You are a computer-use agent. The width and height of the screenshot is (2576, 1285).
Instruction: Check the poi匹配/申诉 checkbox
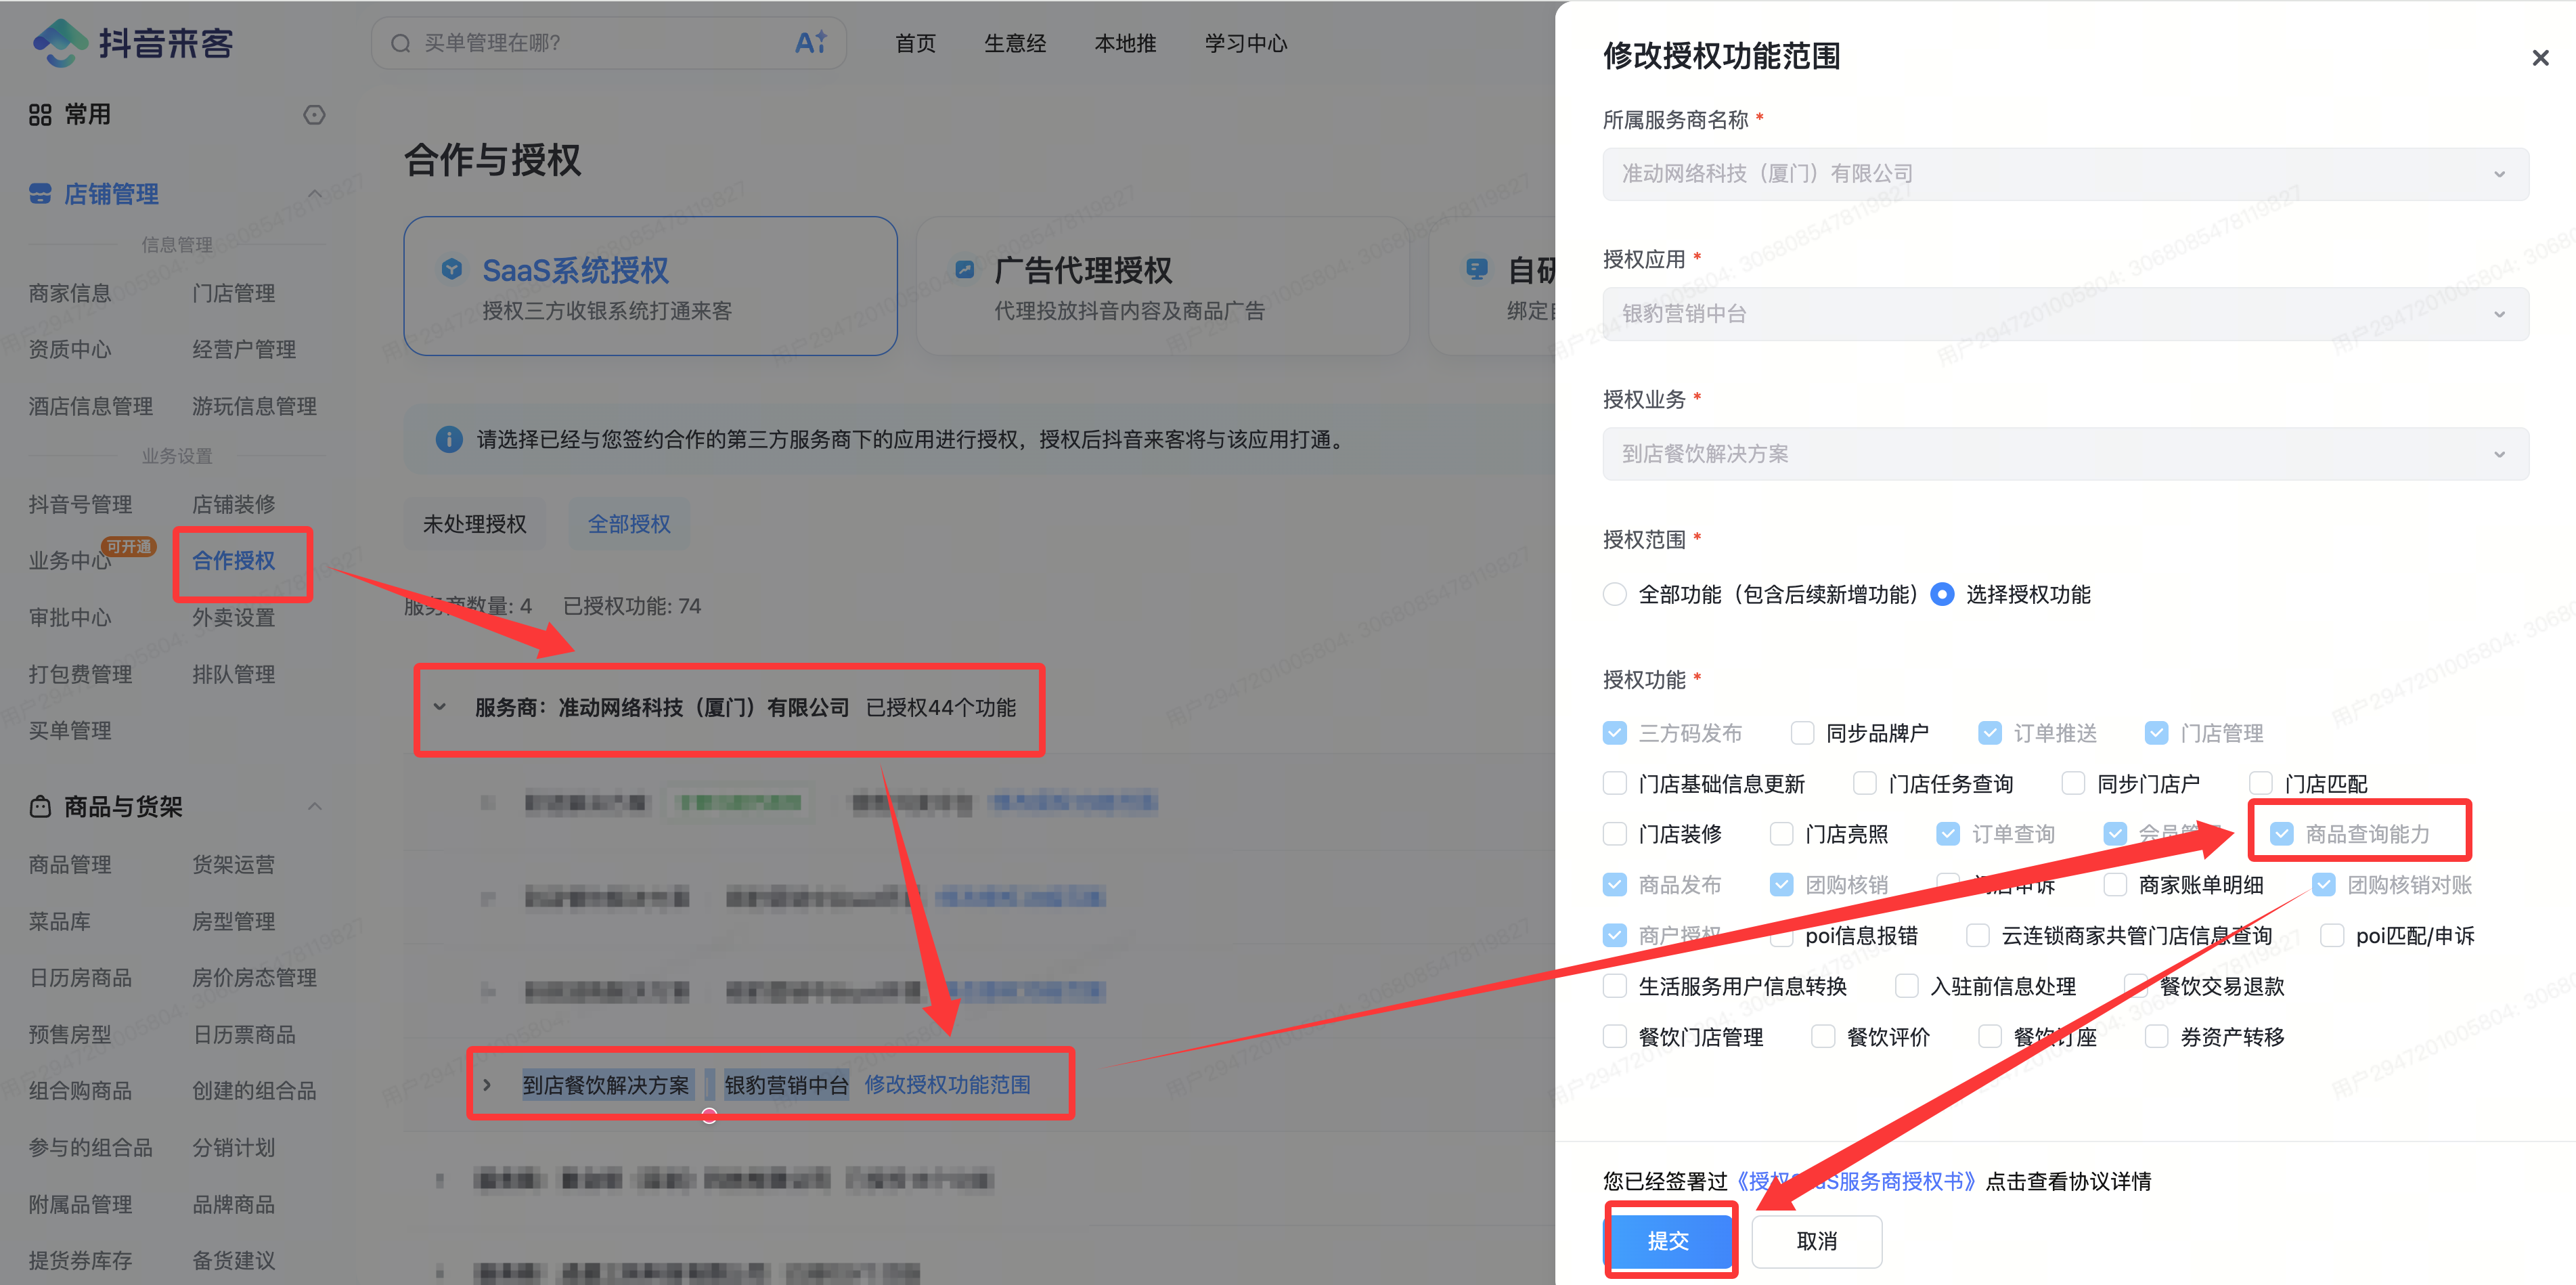pyautogui.click(x=2332, y=936)
